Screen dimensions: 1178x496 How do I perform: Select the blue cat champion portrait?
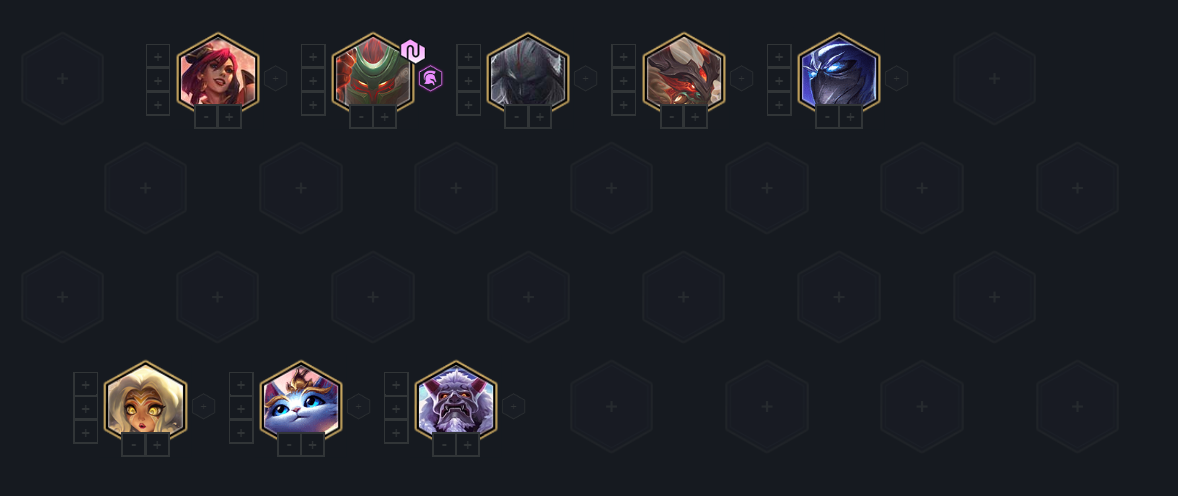301,402
